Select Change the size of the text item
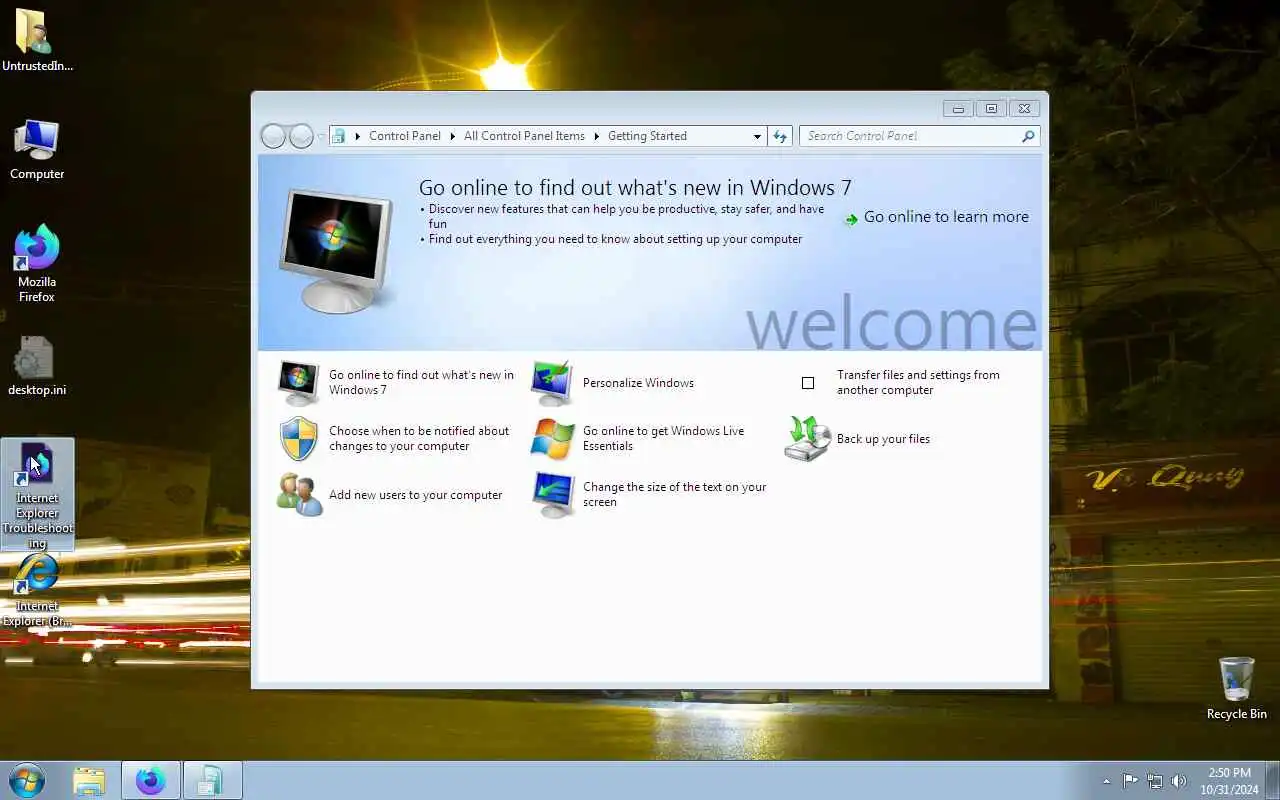 pyautogui.click(x=675, y=494)
